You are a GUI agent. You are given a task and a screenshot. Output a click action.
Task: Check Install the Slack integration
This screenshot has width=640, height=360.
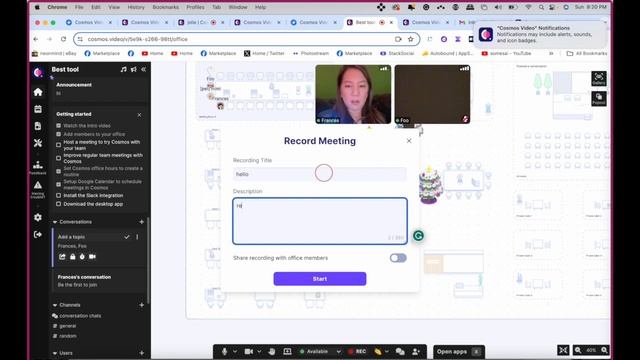click(58, 196)
